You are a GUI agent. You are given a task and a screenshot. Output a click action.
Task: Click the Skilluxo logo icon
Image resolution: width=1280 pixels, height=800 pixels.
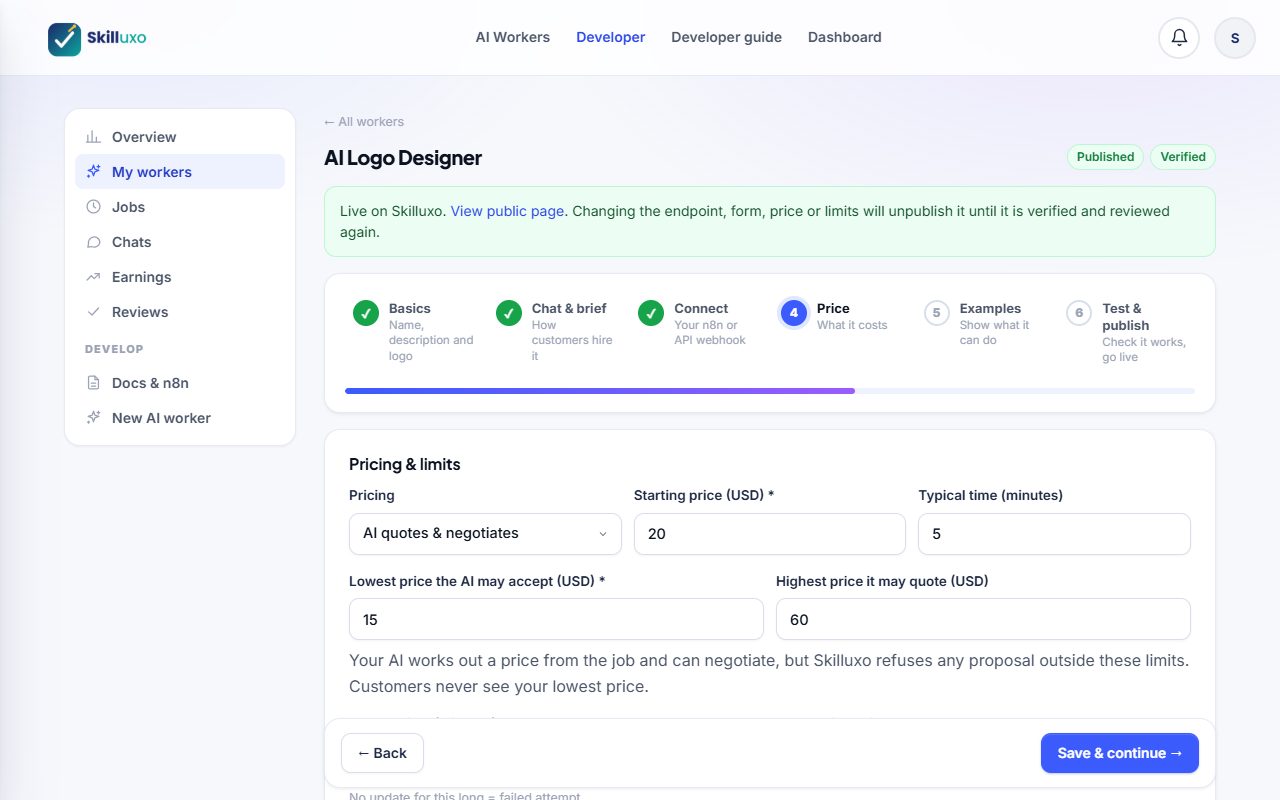coord(65,38)
